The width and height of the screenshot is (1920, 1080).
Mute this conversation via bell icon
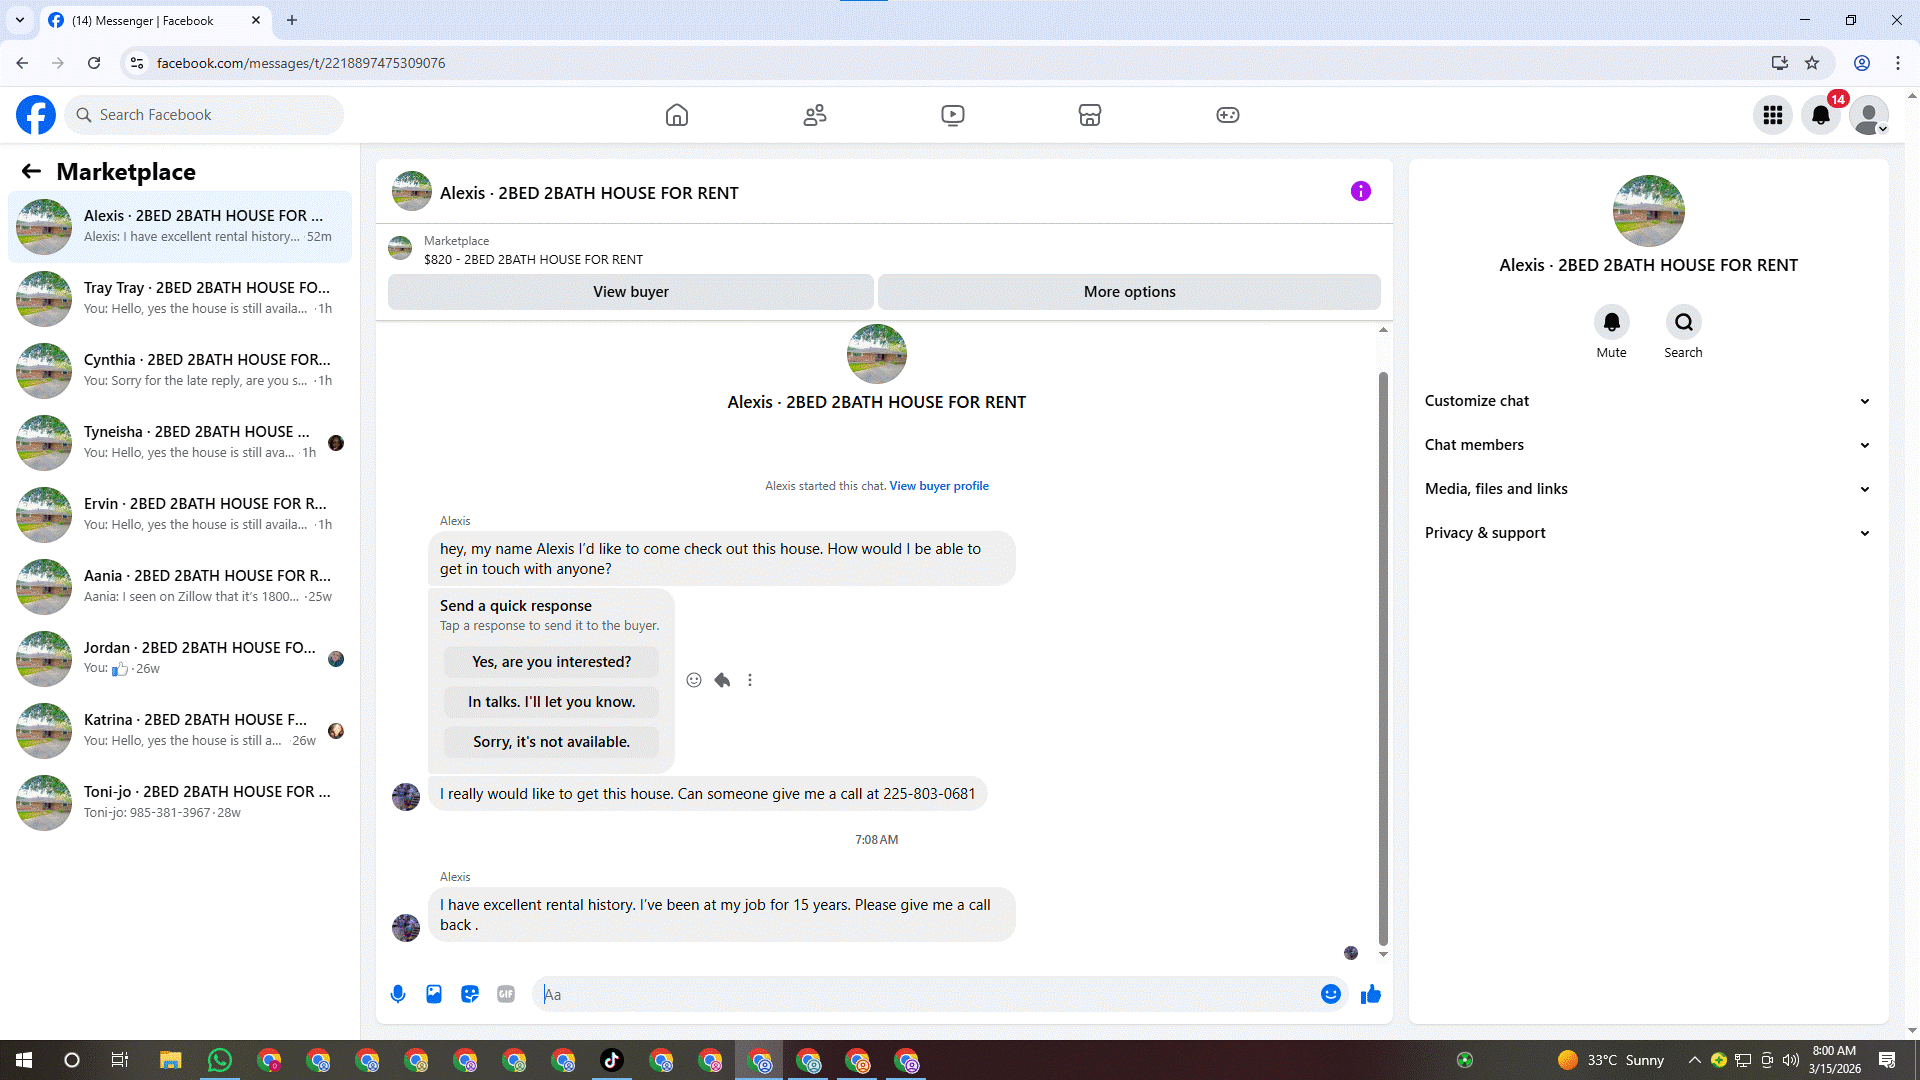coord(1612,322)
